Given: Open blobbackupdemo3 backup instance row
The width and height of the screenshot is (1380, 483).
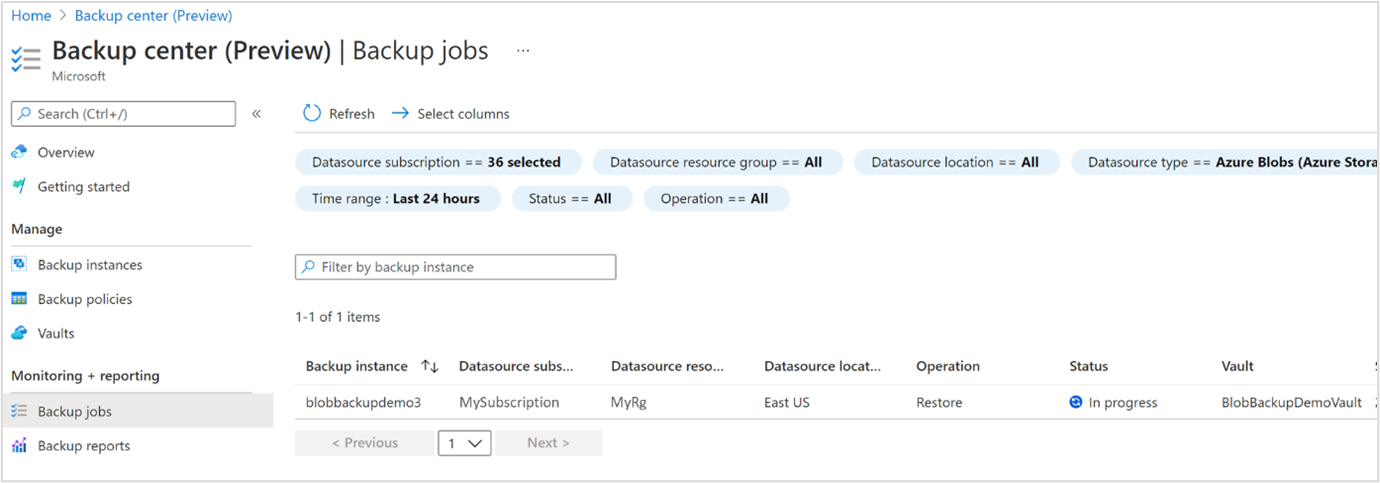Looking at the screenshot, I should click(363, 403).
